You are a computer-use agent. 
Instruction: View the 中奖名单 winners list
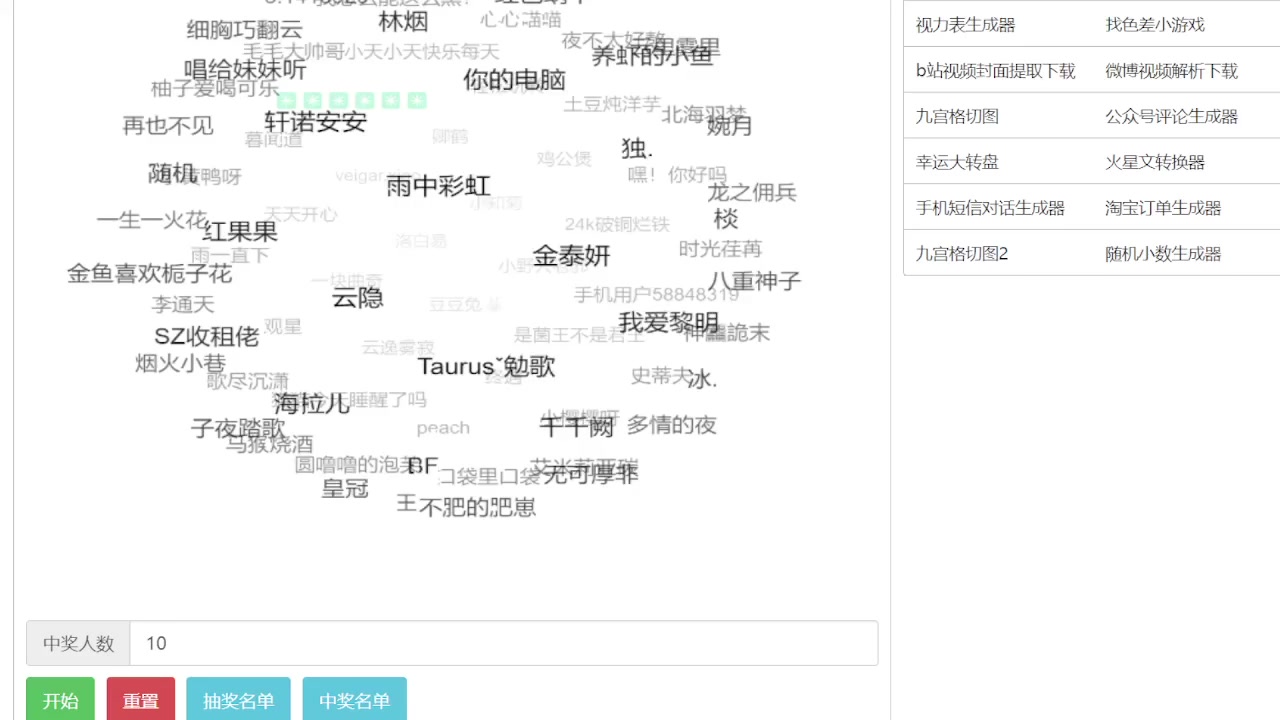354,700
